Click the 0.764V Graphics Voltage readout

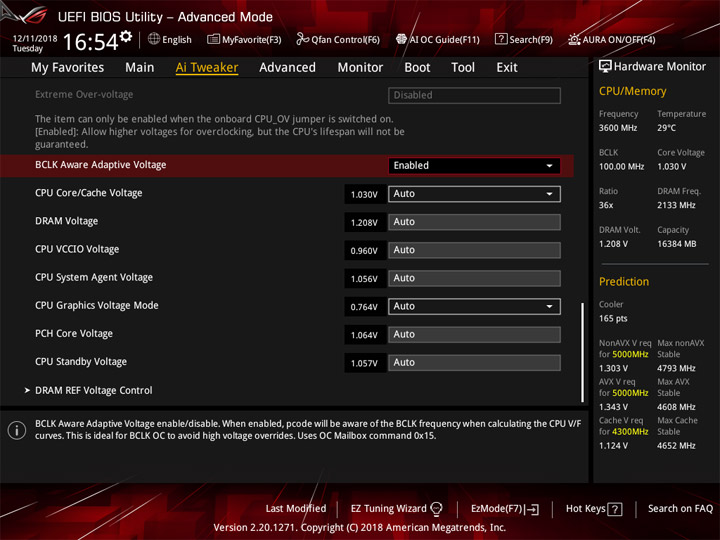pyautogui.click(x=364, y=307)
